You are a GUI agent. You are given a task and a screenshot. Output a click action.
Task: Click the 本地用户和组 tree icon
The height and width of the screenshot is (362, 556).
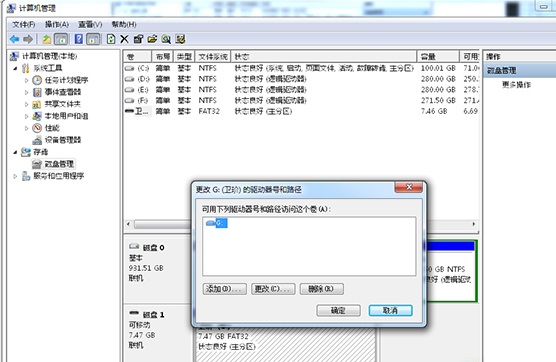pos(37,116)
